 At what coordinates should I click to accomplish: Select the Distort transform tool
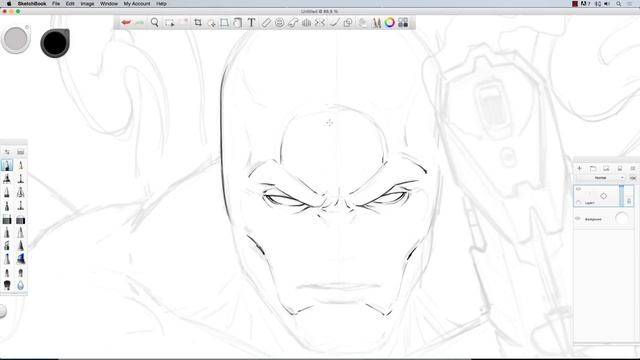[x=224, y=22]
